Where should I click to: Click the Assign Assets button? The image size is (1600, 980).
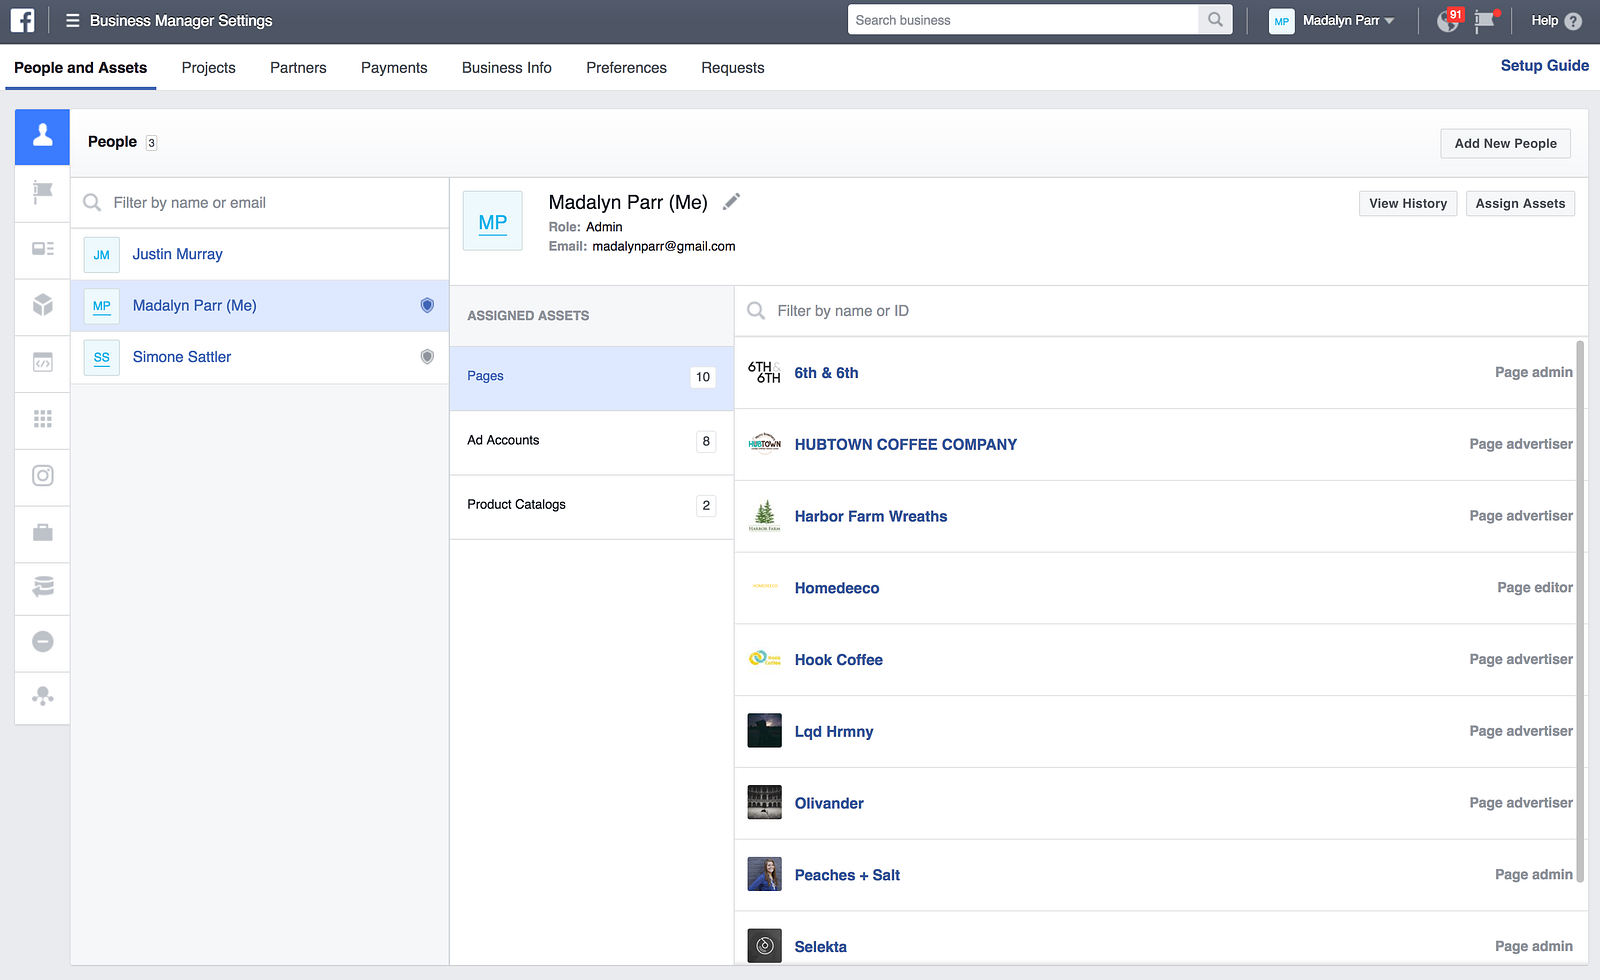(1520, 203)
